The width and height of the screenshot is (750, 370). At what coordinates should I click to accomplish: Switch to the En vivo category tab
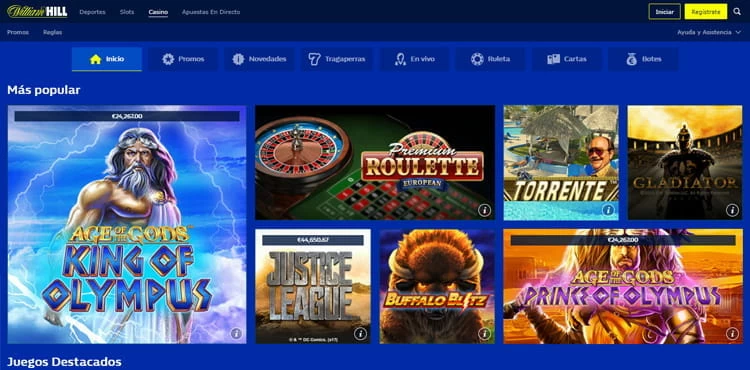pyautogui.click(x=414, y=59)
